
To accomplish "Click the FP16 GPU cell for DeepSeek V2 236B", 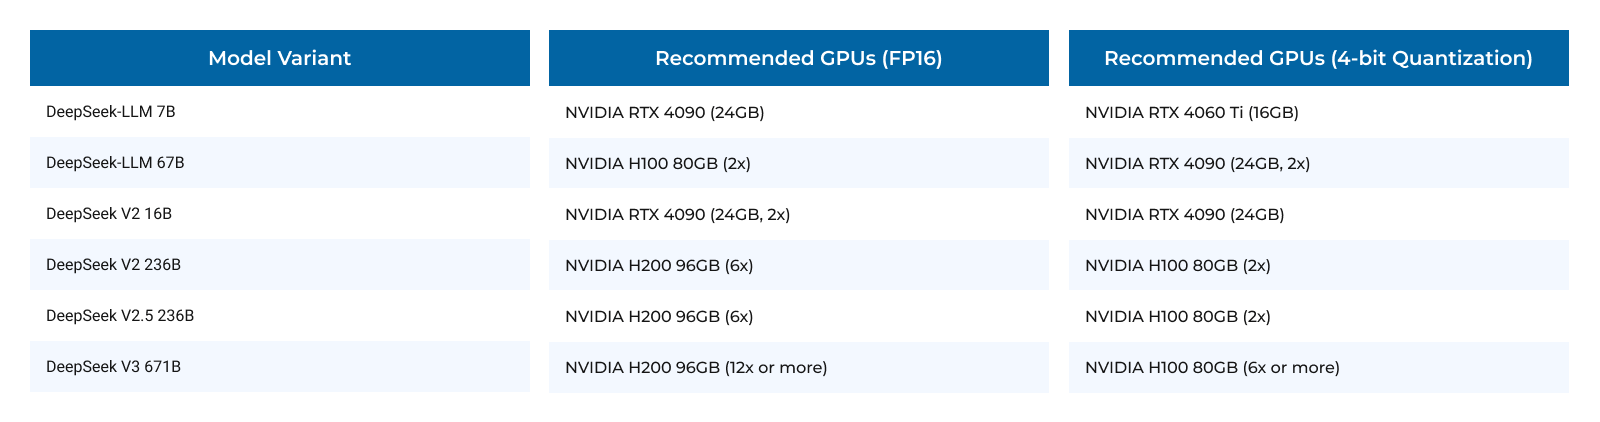I will tap(659, 266).
